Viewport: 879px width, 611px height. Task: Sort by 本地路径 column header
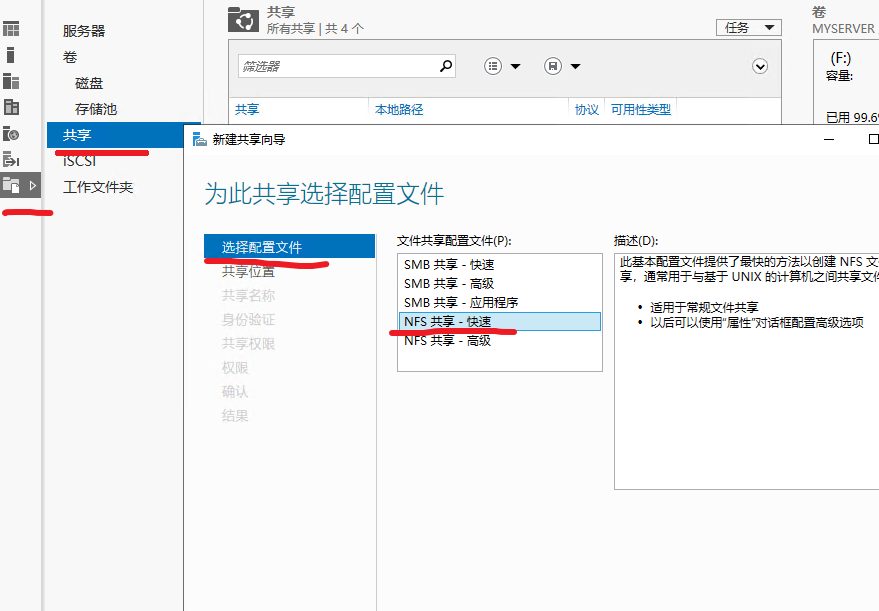tap(399, 110)
